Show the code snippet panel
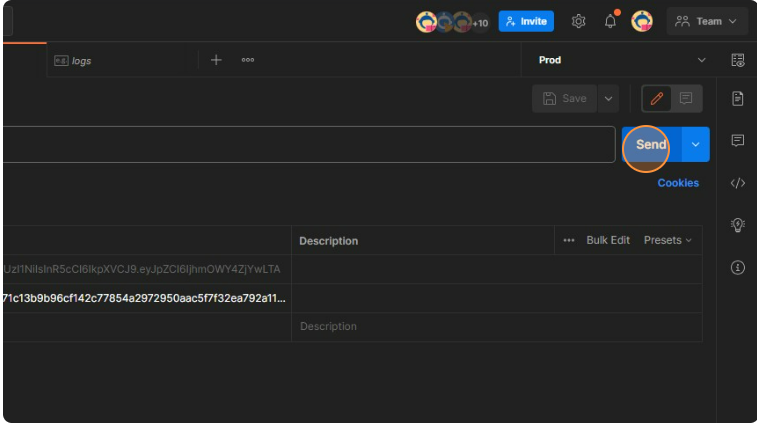This screenshot has width=757, height=423. click(738, 183)
